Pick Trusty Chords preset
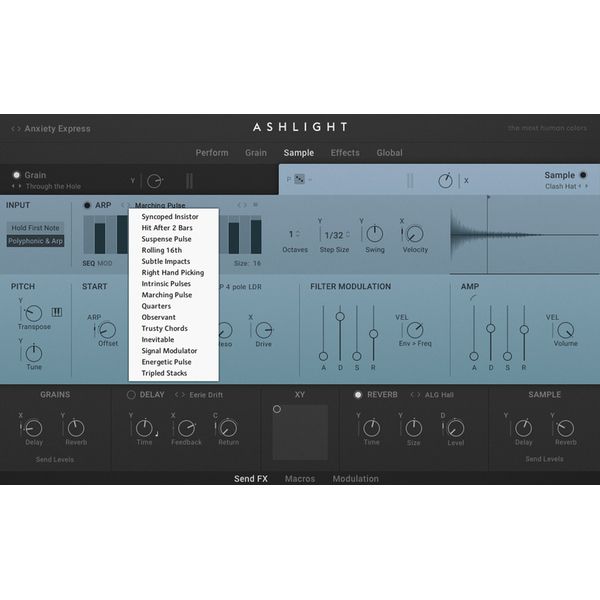 pyautogui.click(x=174, y=328)
